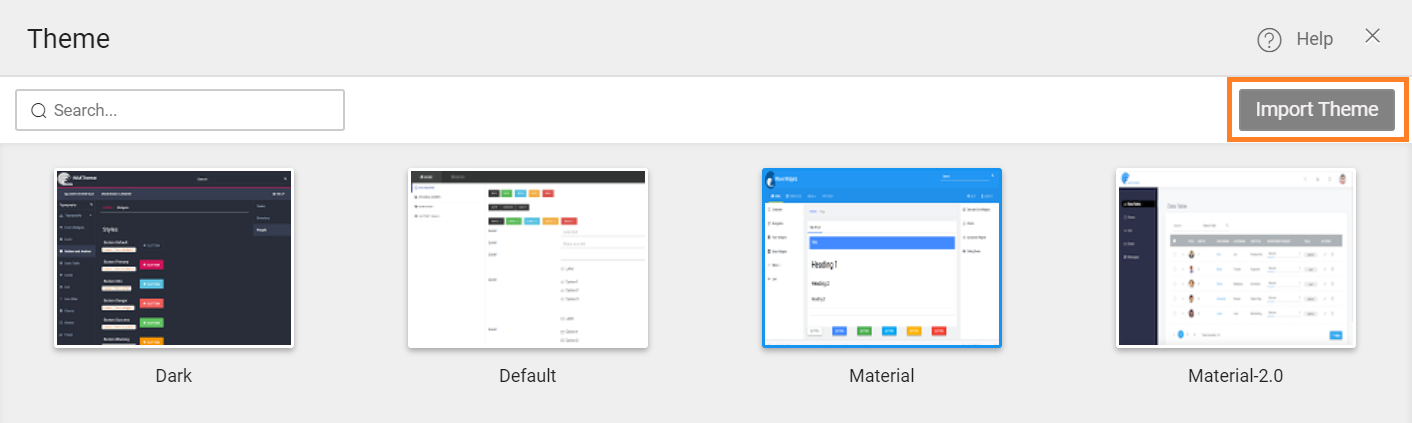Open the Help link
The width and height of the screenshot is (1412, 423).
pos(1314,39)
